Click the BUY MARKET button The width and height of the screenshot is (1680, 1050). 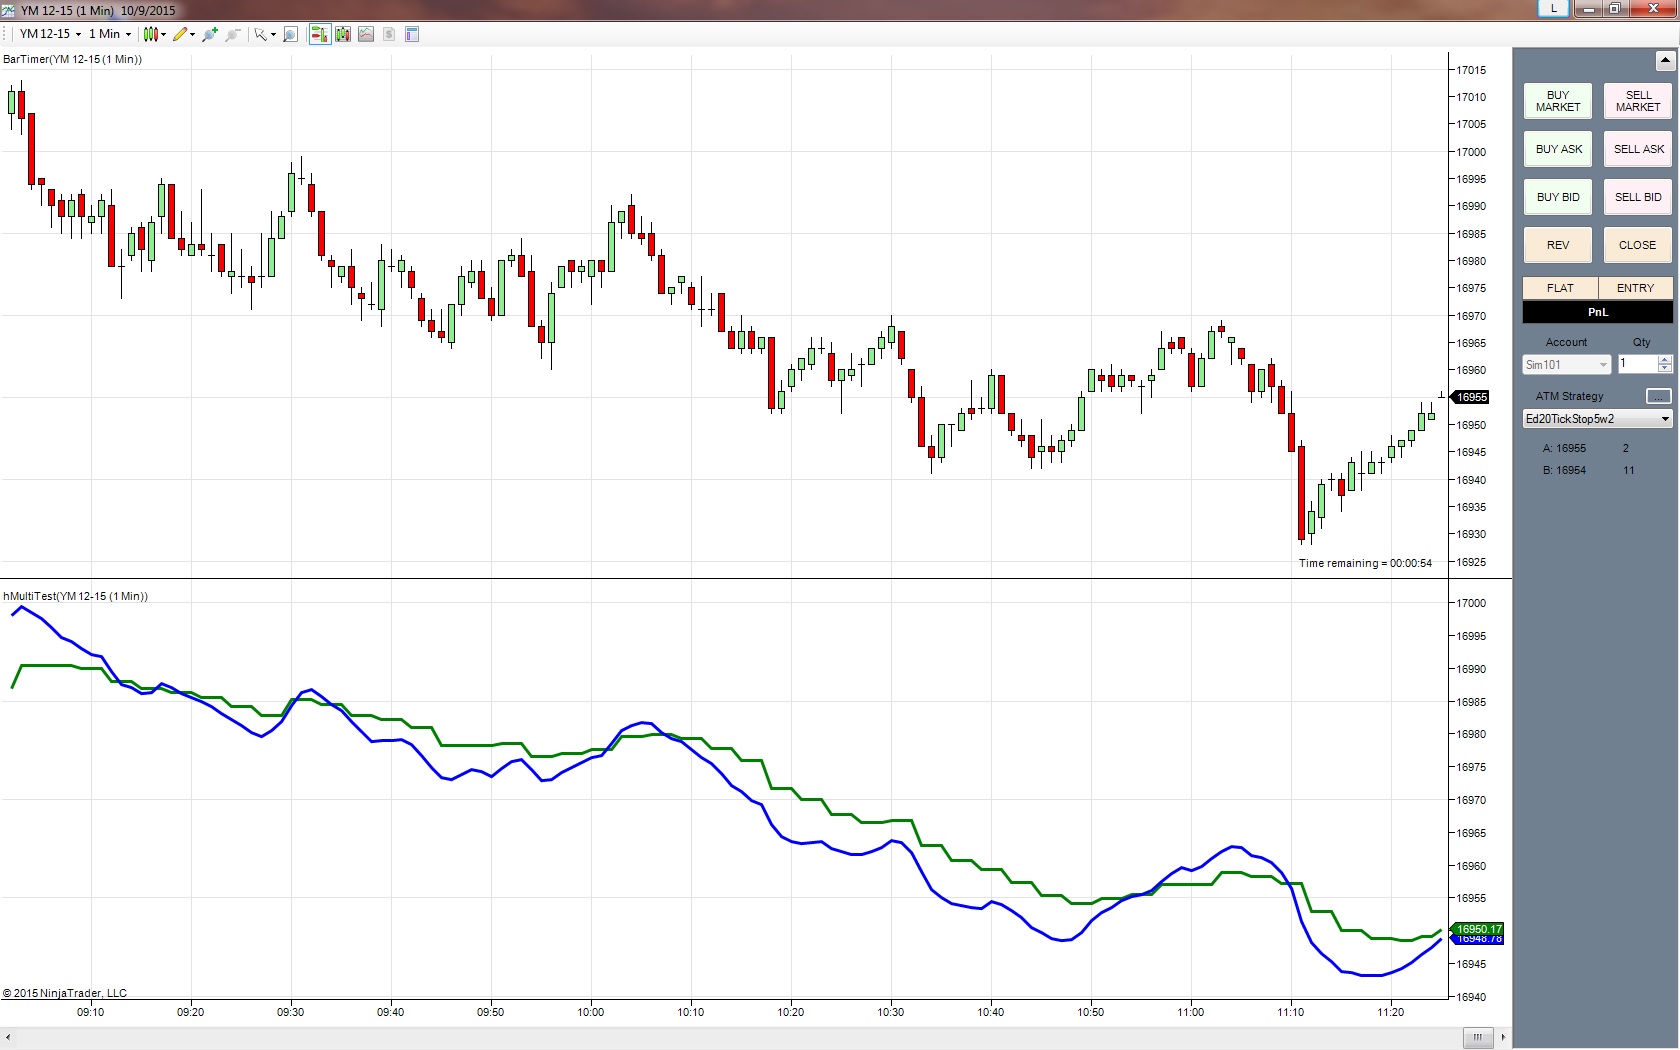(1558, 101)
